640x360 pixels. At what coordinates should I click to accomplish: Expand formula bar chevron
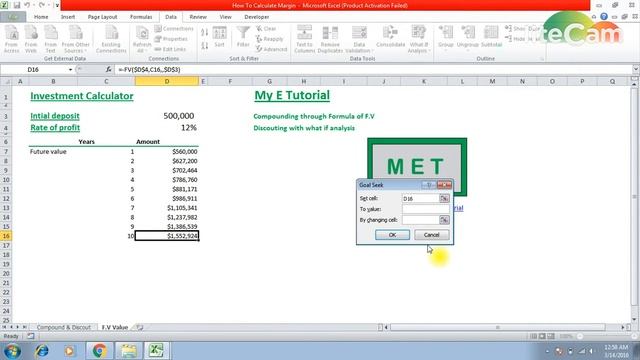[x=636, y=70]
